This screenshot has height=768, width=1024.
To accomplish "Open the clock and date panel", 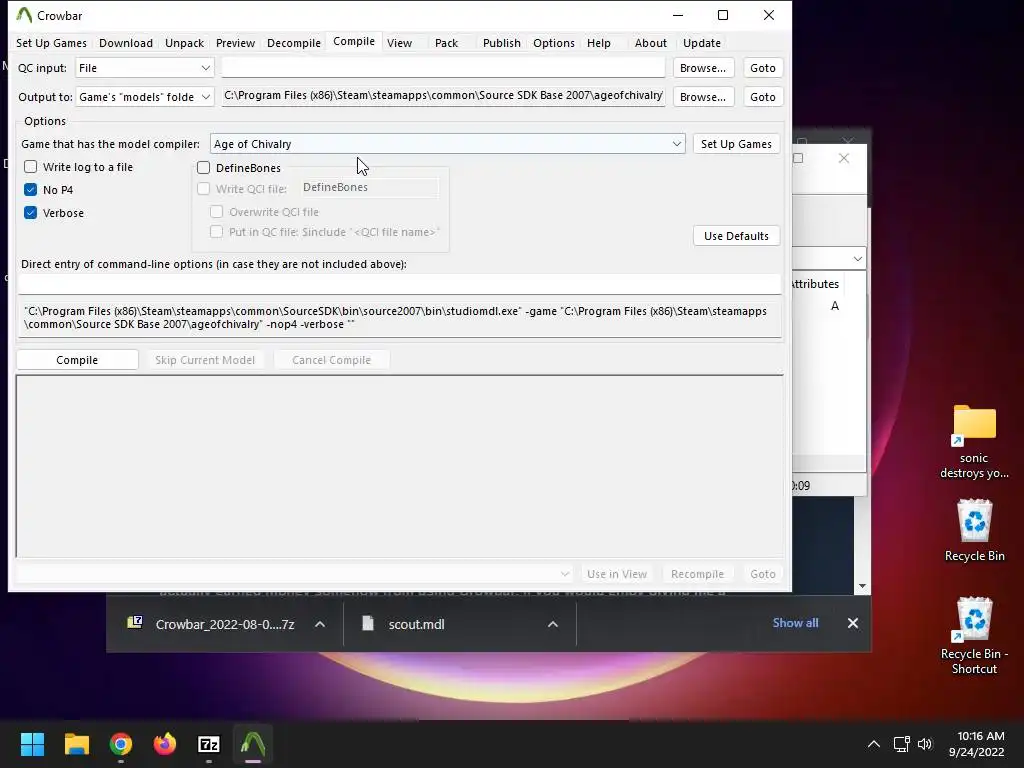I will click(x=978, y=744).
